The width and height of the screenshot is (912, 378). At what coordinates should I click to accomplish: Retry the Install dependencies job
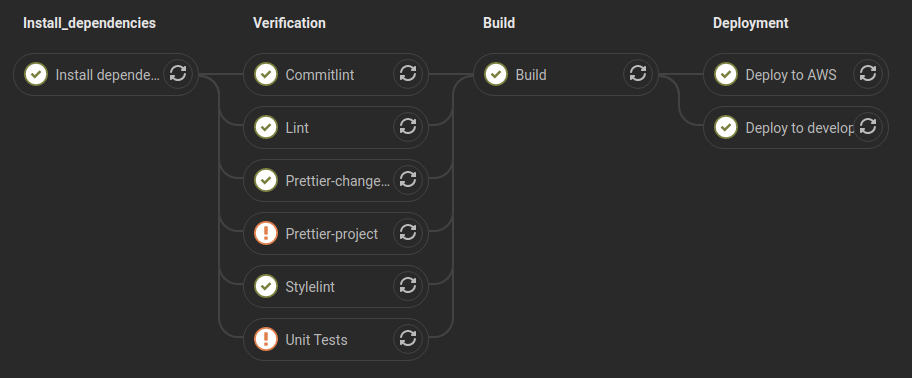coord(178,74)
